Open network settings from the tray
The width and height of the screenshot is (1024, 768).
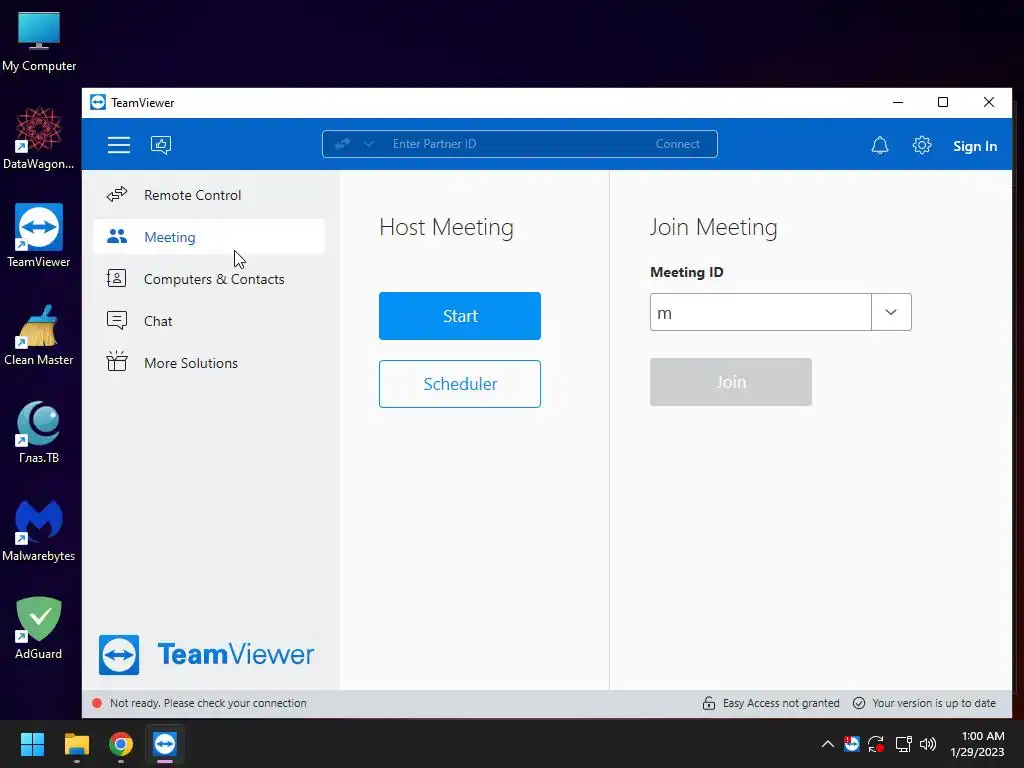pyautogui.click(x=903, y=744)
